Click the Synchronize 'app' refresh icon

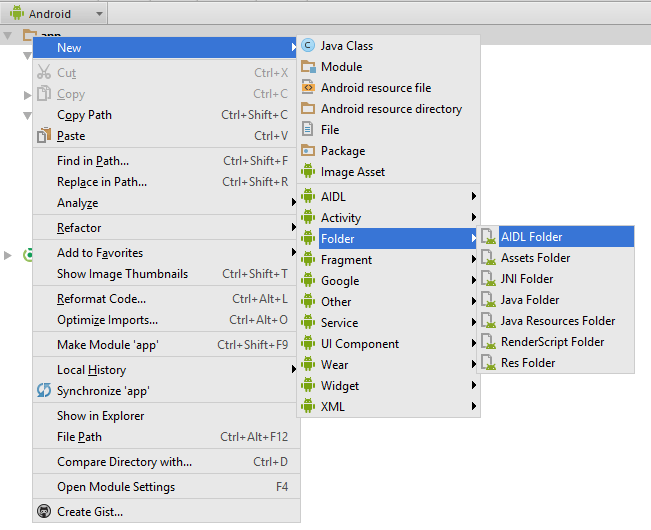coord(43,391)
